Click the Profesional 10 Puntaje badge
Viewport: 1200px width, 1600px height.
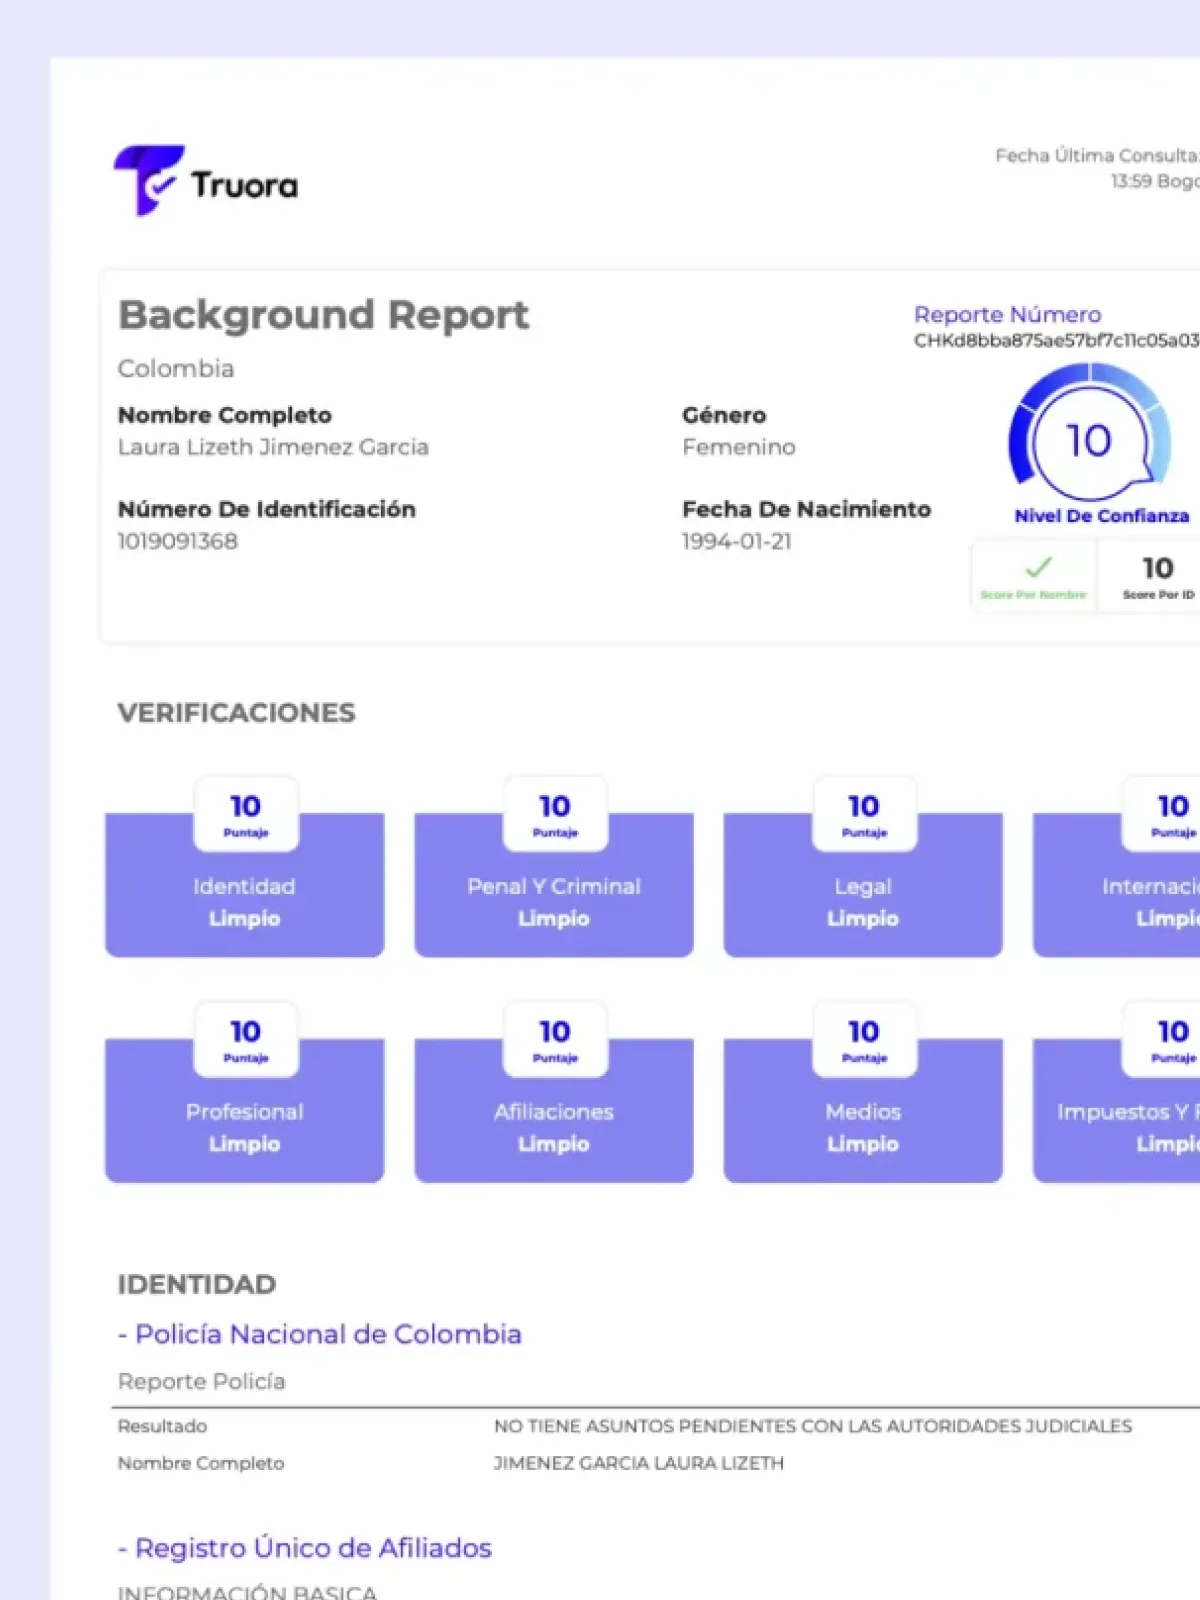pos(246,1039)
